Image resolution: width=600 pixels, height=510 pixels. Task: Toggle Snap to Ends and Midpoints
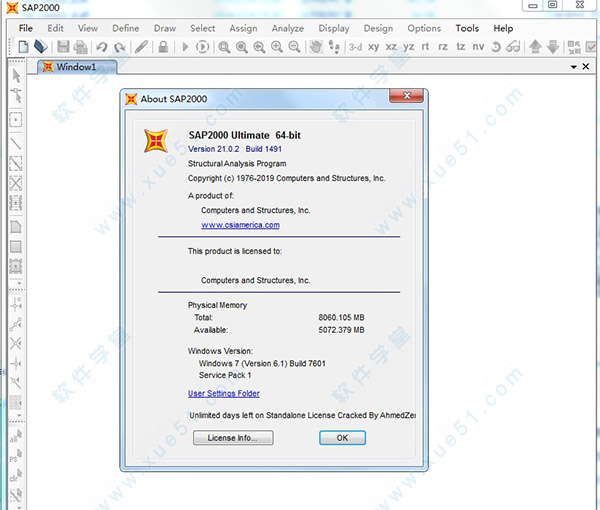(x=16, y=324)
